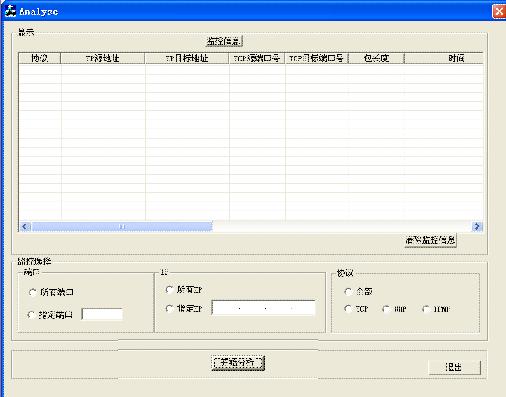Click the Analyse window title icon
The width and height of the screenshot is (506, 397).
click(10, 11)
